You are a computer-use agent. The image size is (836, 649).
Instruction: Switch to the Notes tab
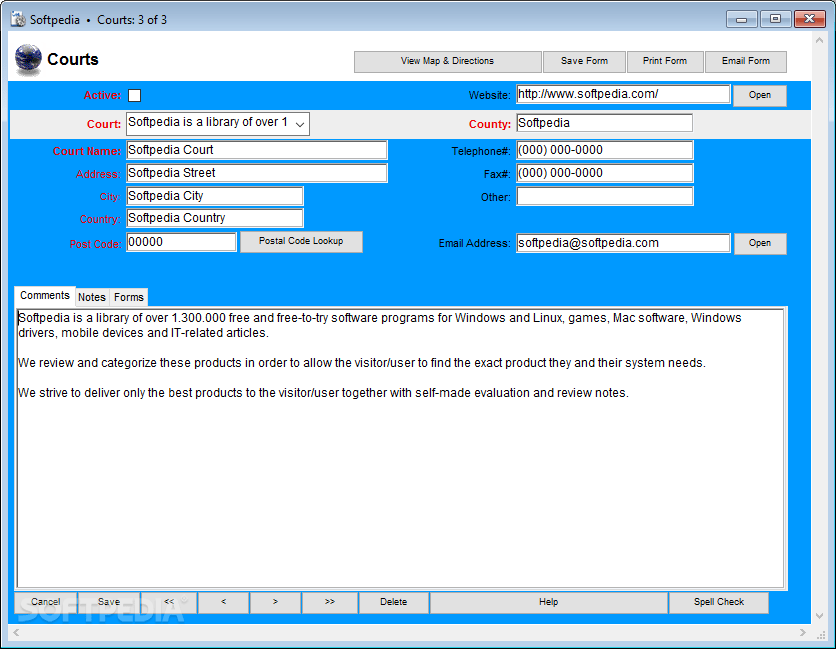pyautogui.click(x=91, y=297)
